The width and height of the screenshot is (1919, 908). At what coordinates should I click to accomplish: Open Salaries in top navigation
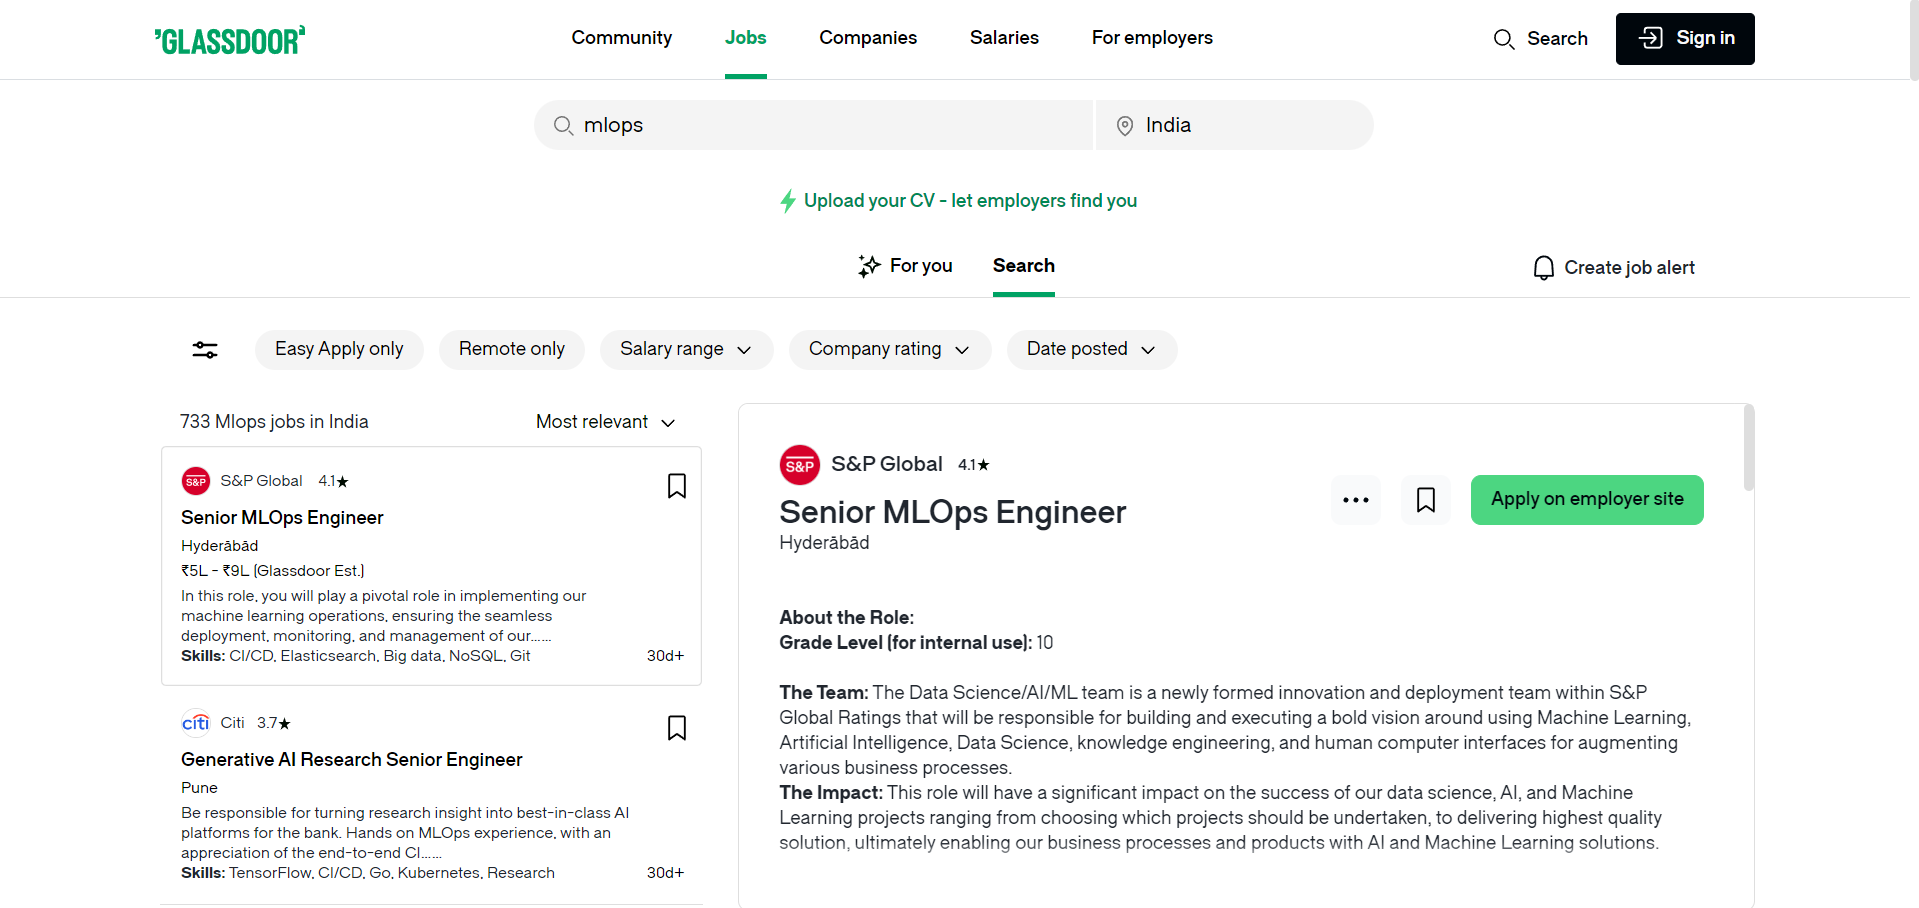[x=1004, y=38]
